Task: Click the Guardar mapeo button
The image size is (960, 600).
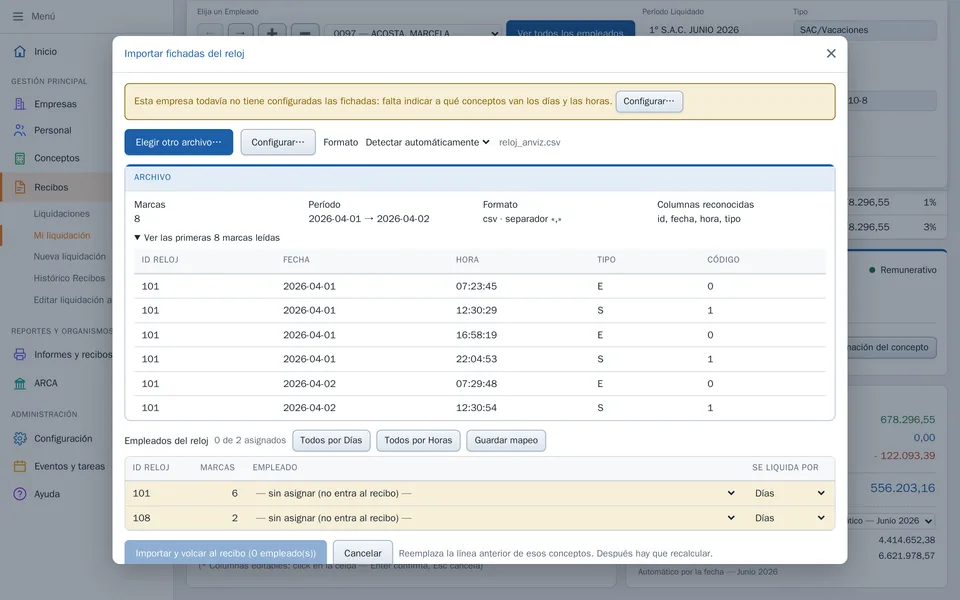Action: [x=506, y=440]
